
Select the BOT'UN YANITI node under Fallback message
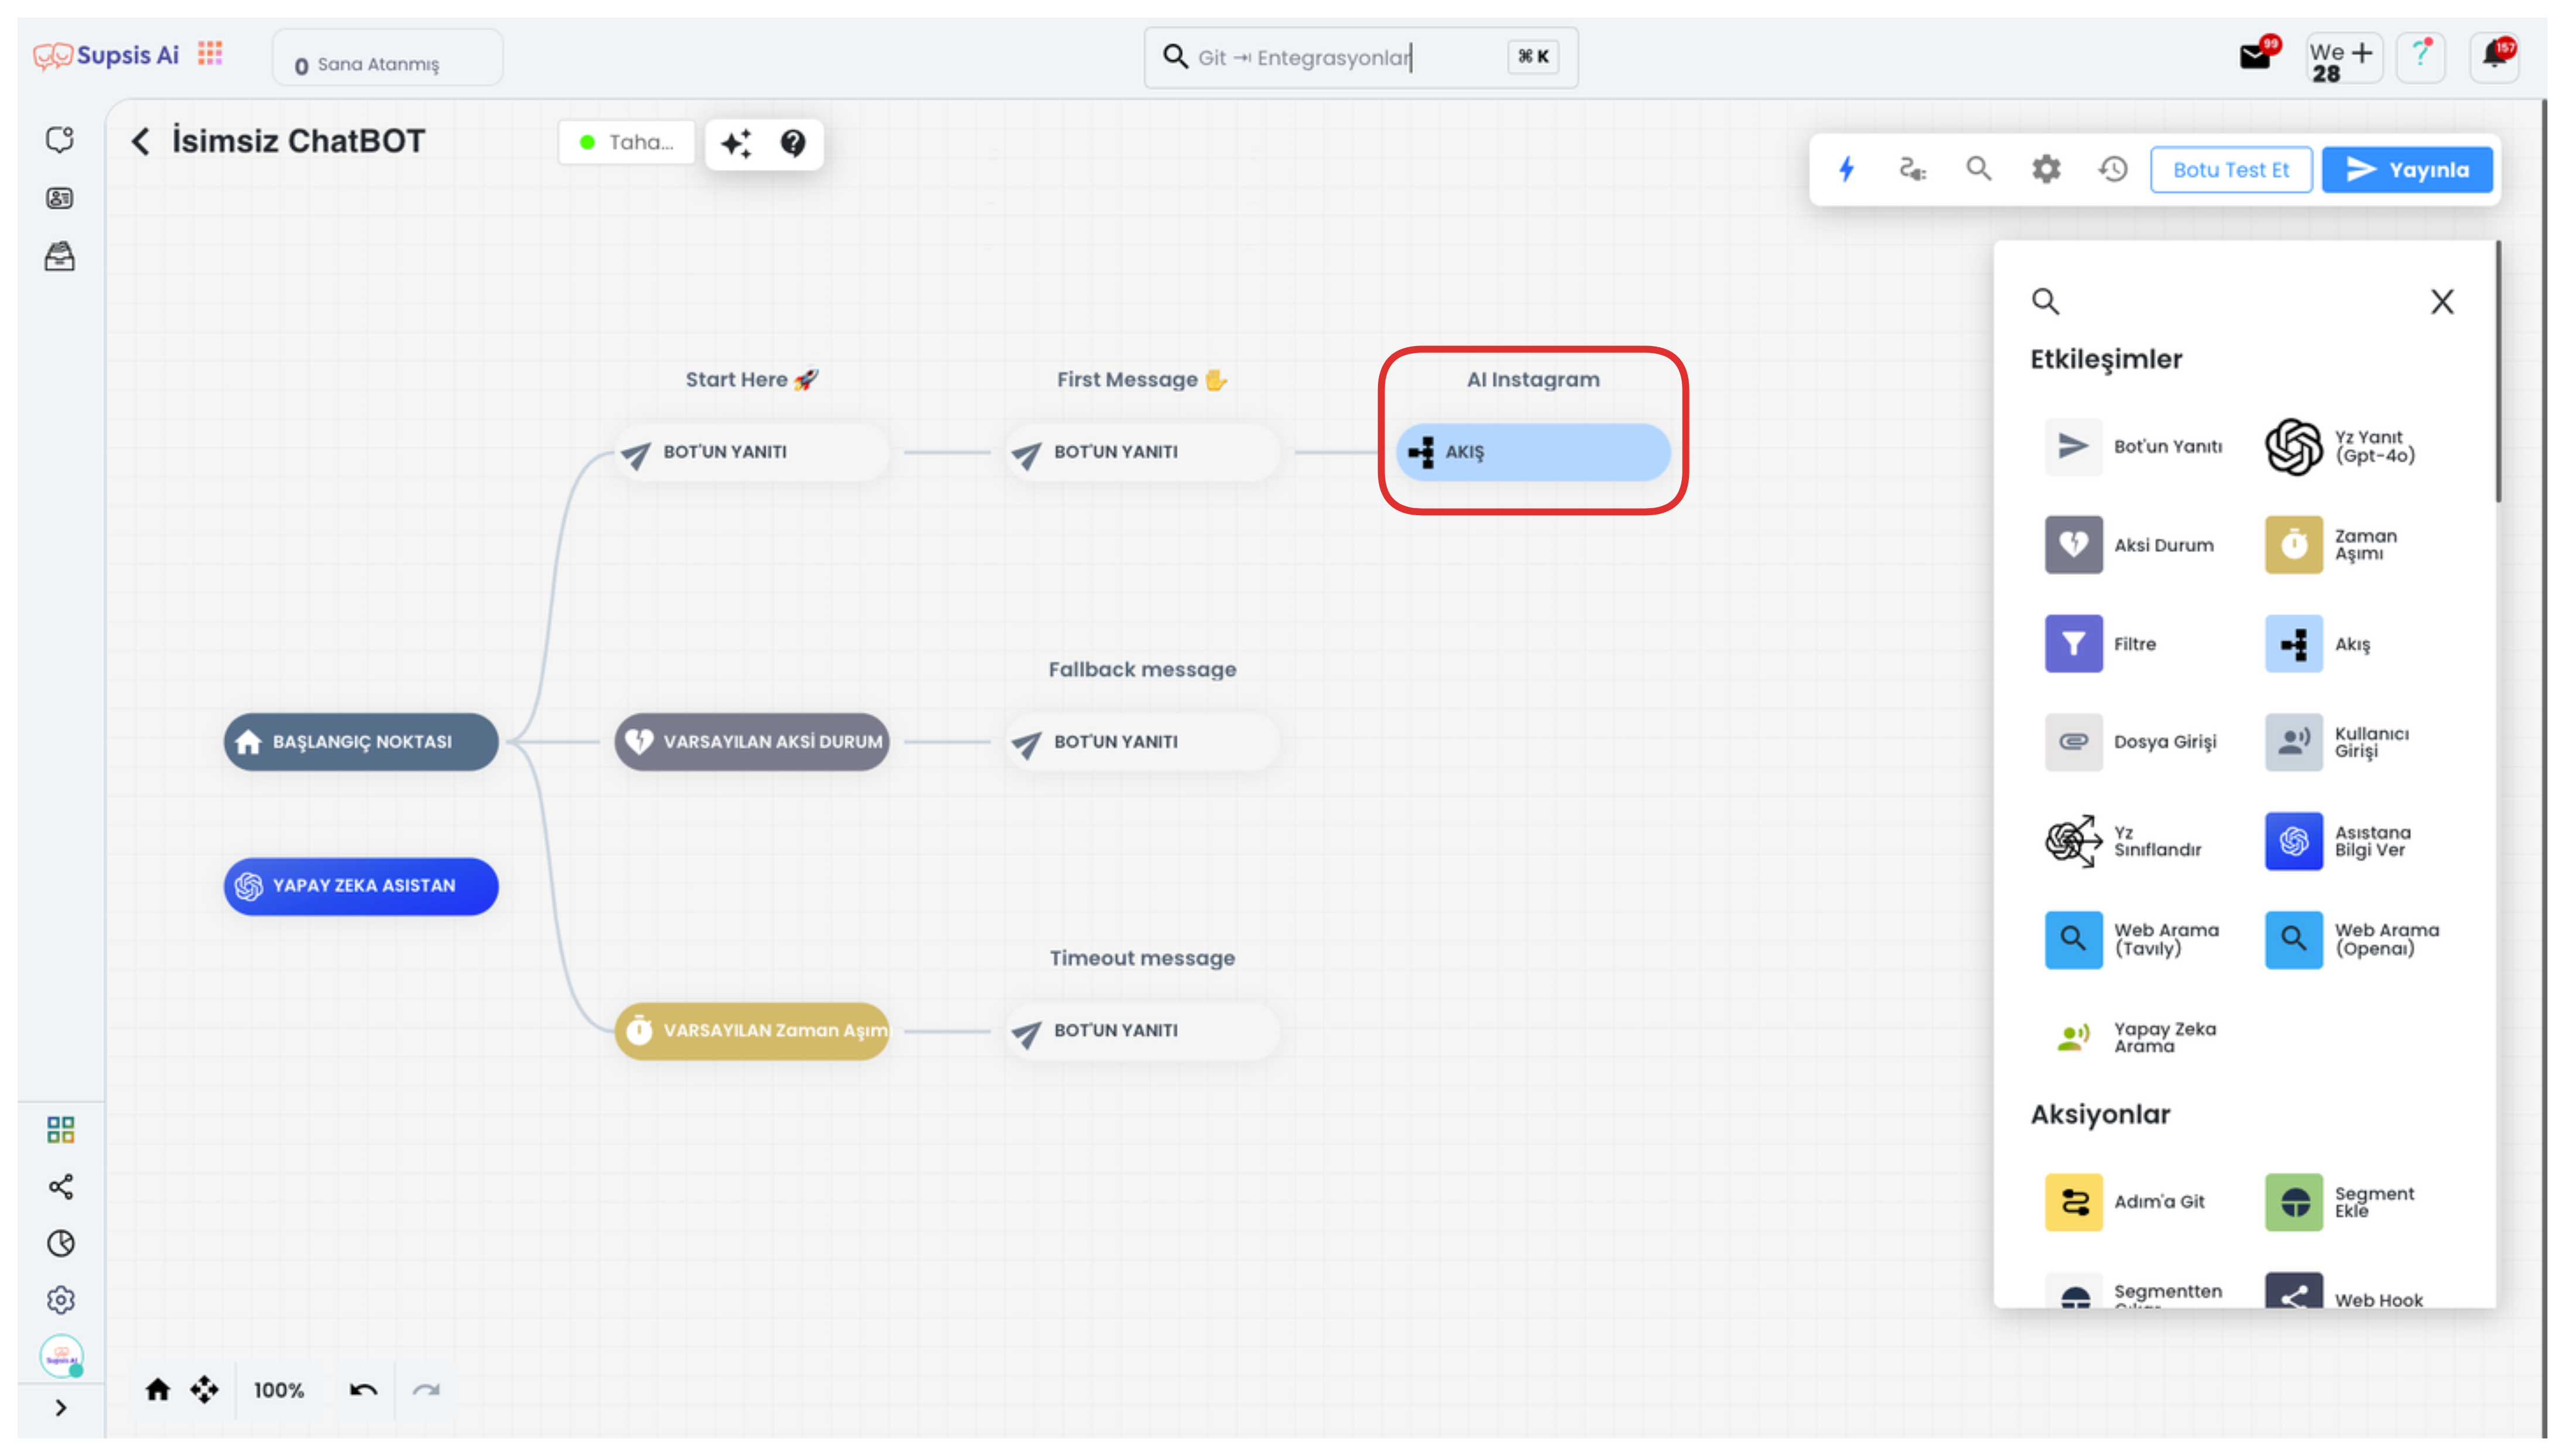1142,742
